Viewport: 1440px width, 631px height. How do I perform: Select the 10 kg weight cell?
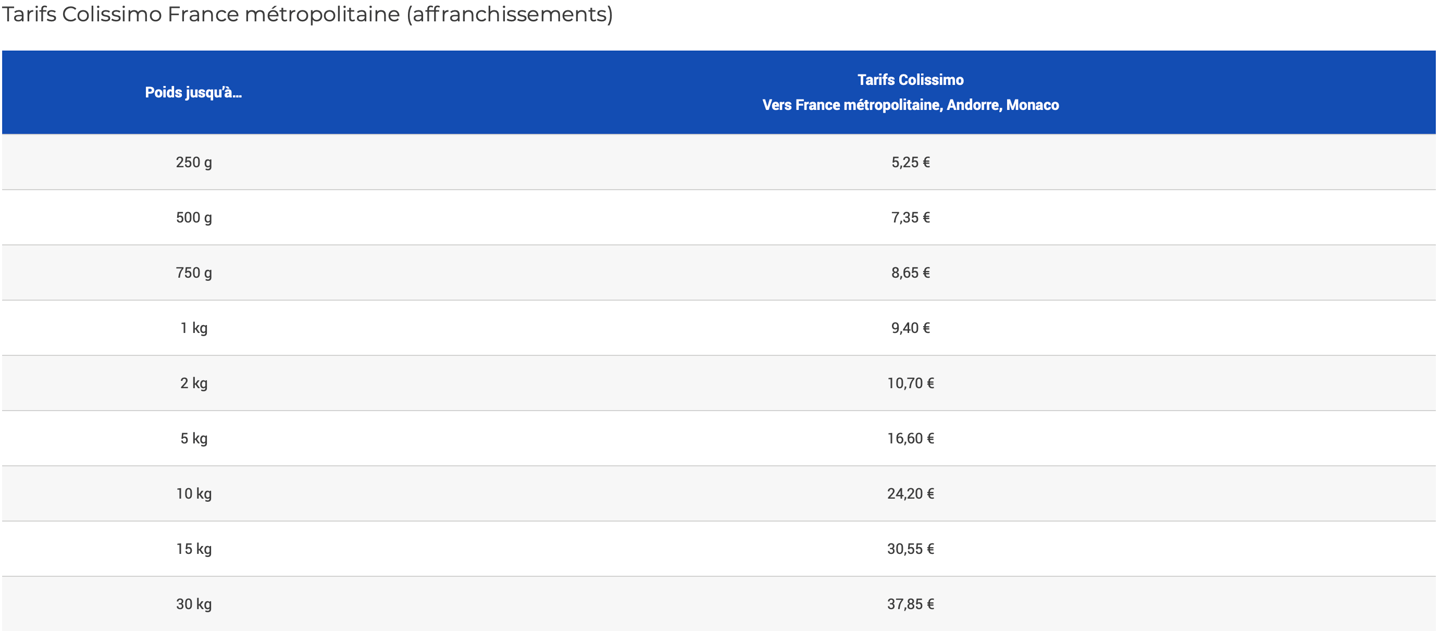click(193, 493)
